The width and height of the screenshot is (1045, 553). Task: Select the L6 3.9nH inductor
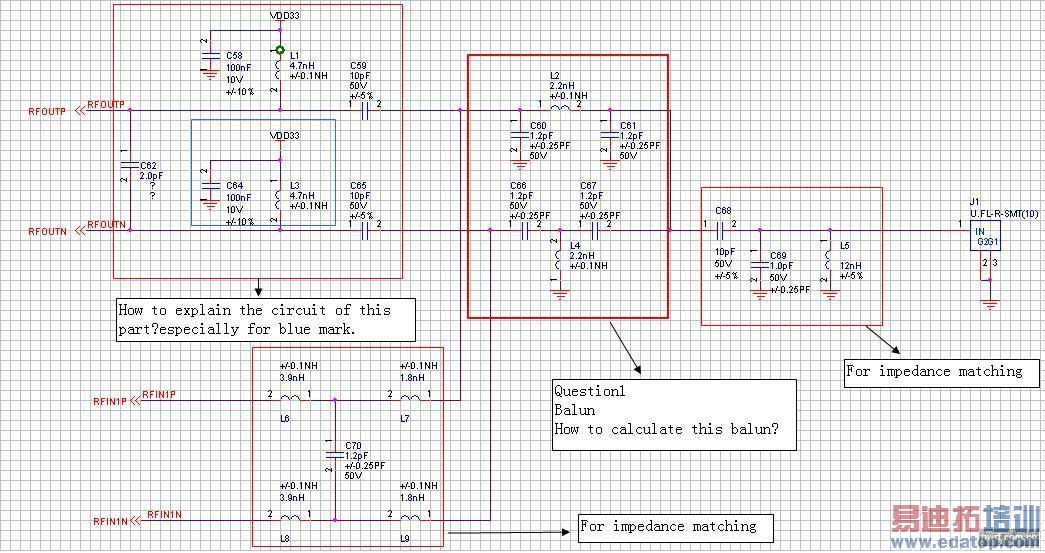[291, 399]
